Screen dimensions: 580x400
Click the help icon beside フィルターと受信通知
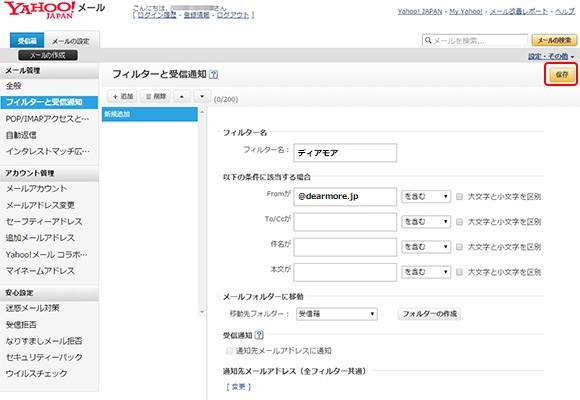pyautogui.click(x=213, y=74)
